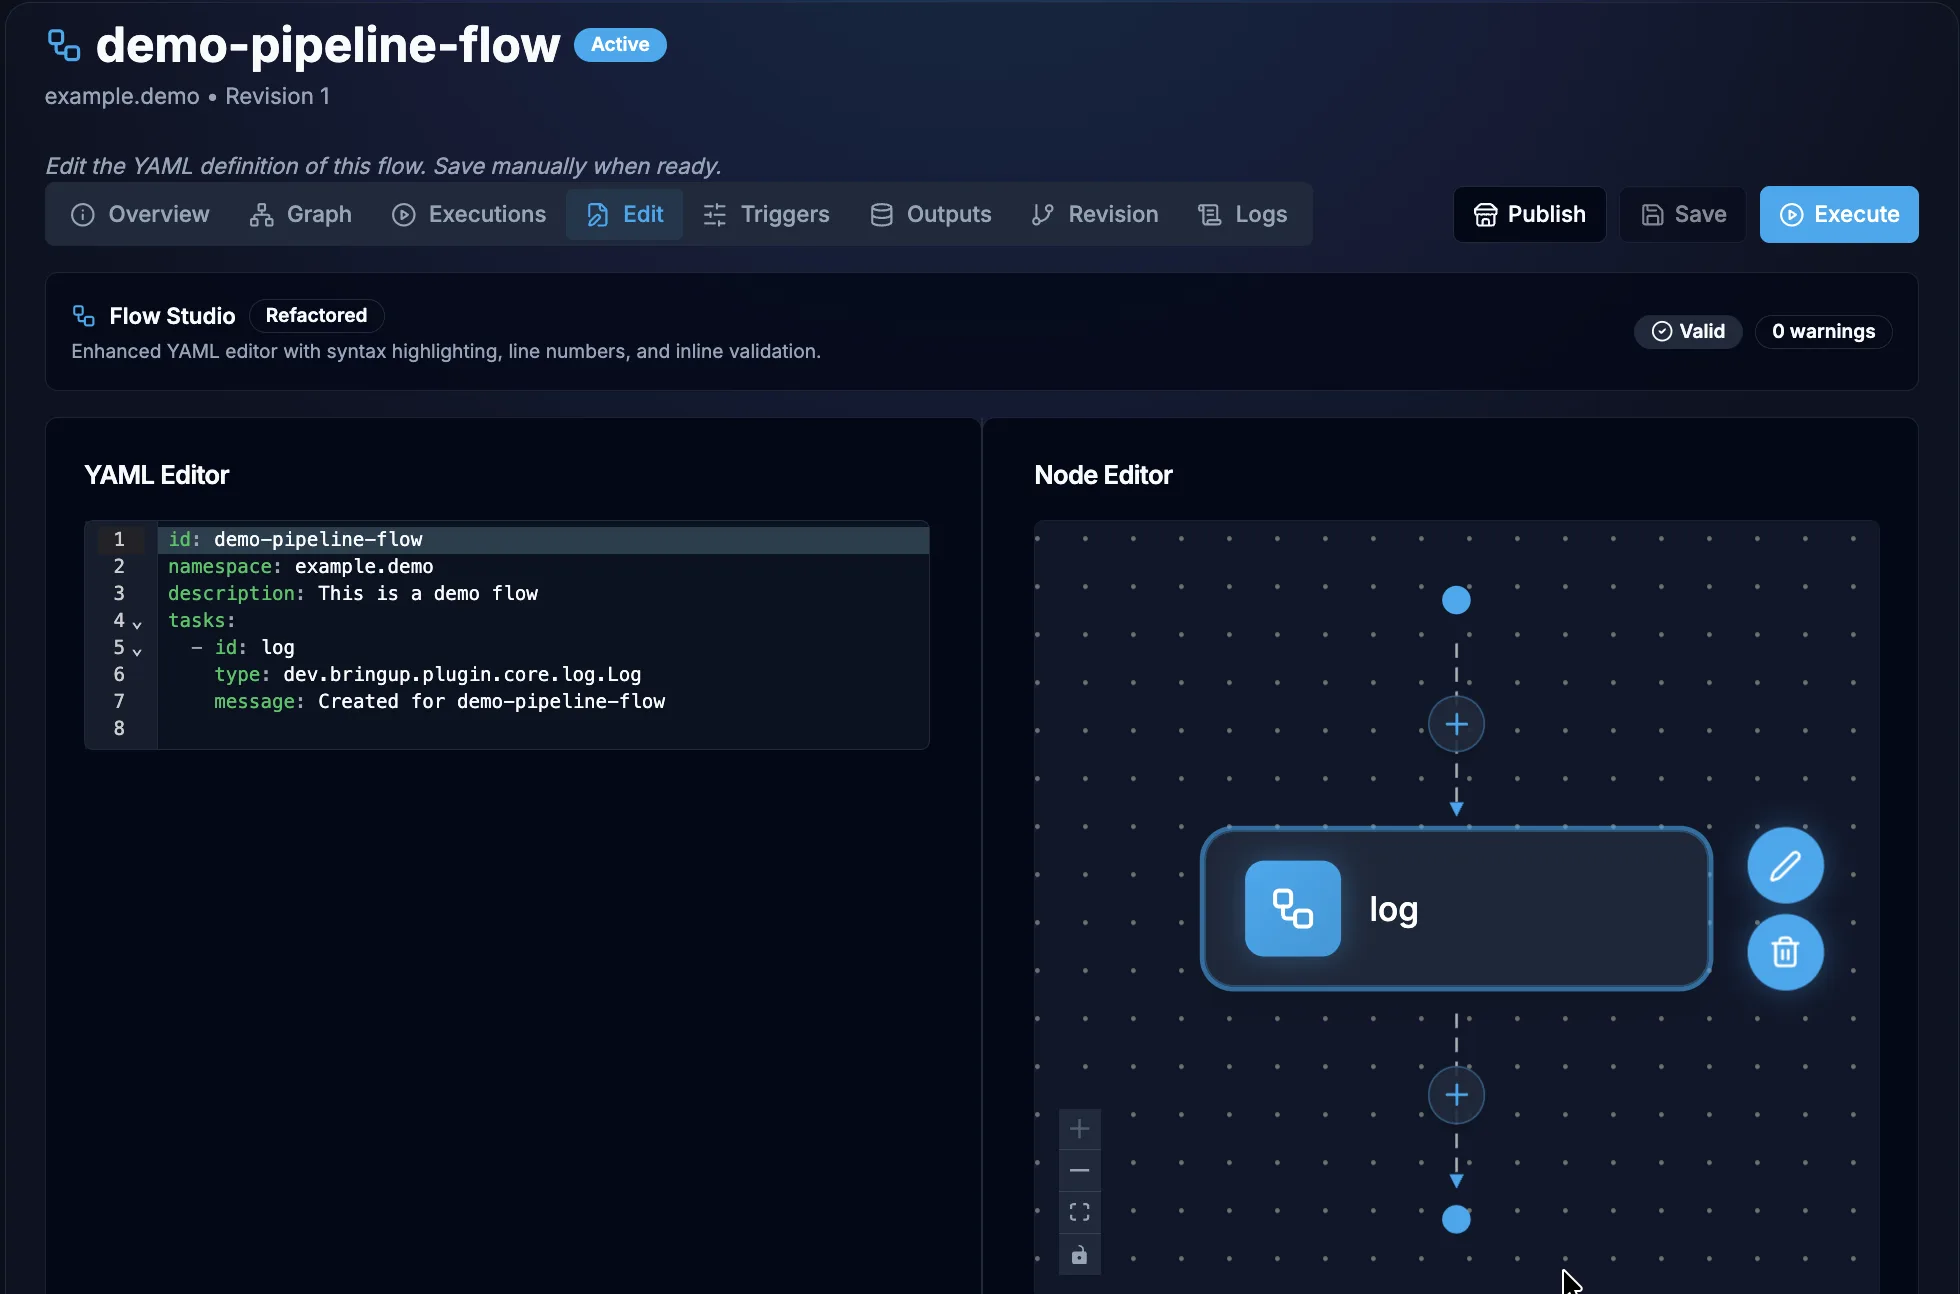Click the end node dot in Node Editor
1960x1294 pixels.
pos(1456,1219)
